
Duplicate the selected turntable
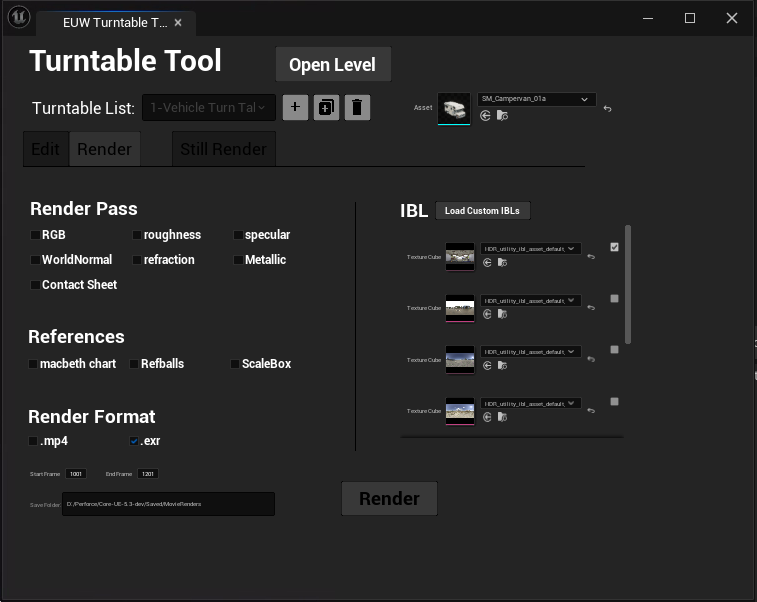(326, 107)
